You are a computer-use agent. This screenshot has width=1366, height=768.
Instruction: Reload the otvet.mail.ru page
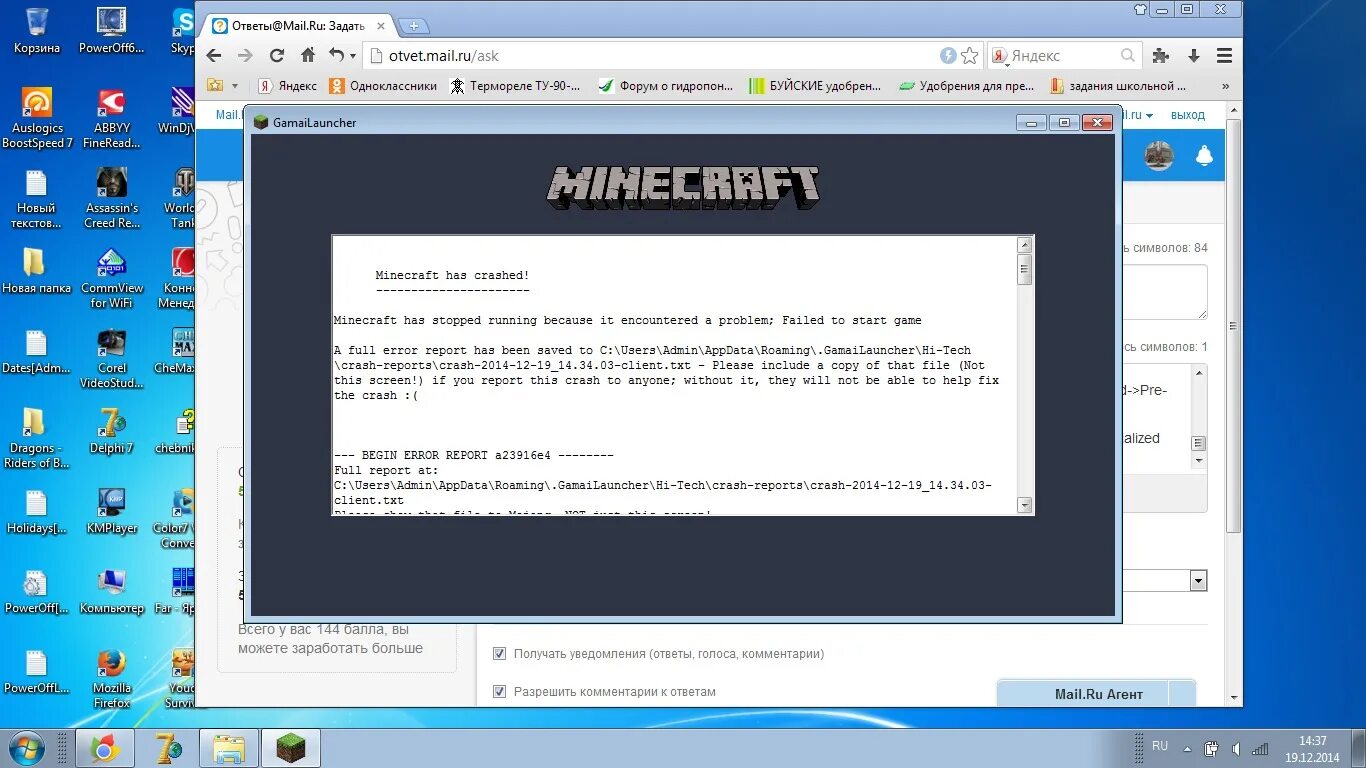pos(277,56)
